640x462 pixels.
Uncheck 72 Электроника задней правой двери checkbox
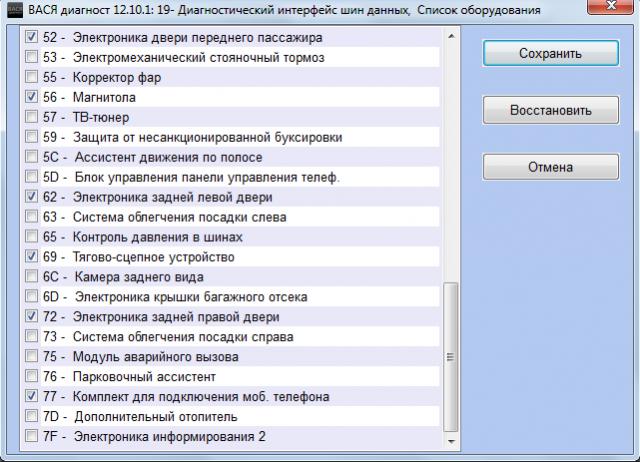click(x=31, y=316)
